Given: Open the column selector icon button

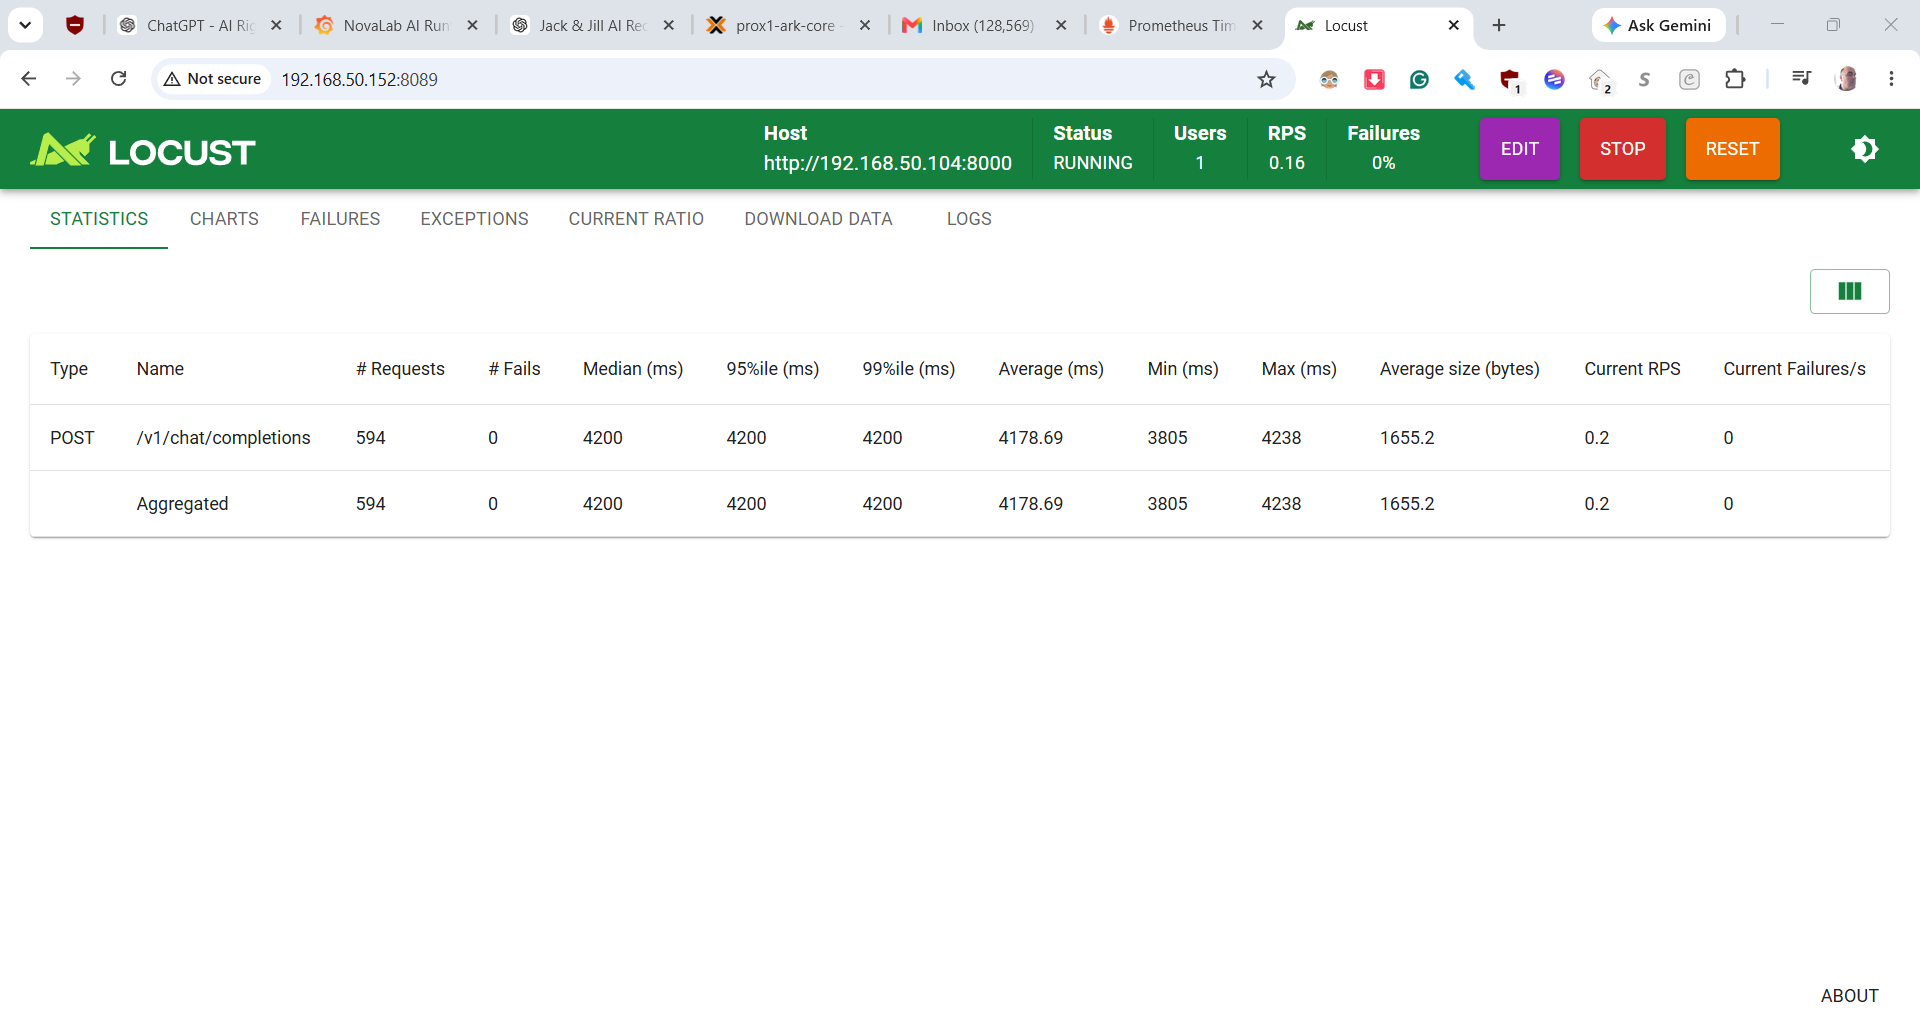Looking at the screenshot, I should click(x=1849, y=291).
